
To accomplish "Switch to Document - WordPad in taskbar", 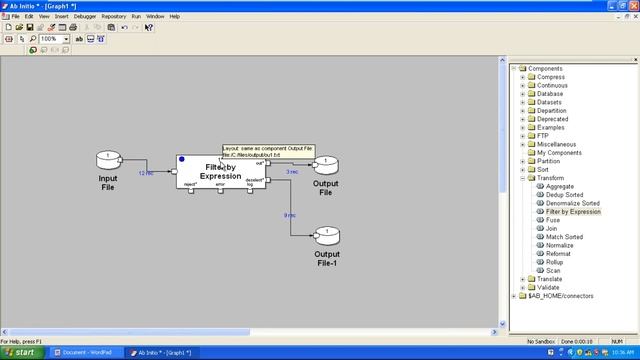I will (86, 353).
